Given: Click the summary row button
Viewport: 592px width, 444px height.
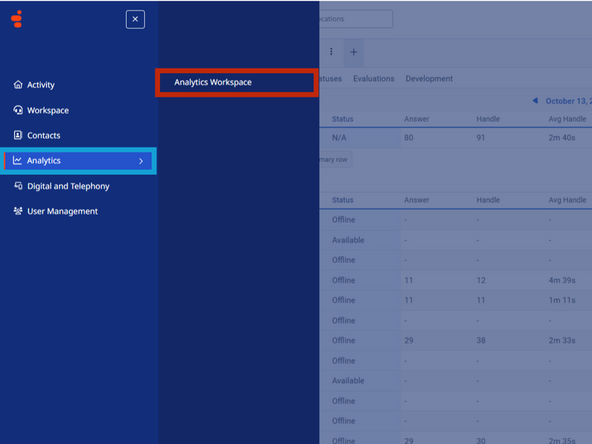Looking at the screenshot, I should pos(336,159).
